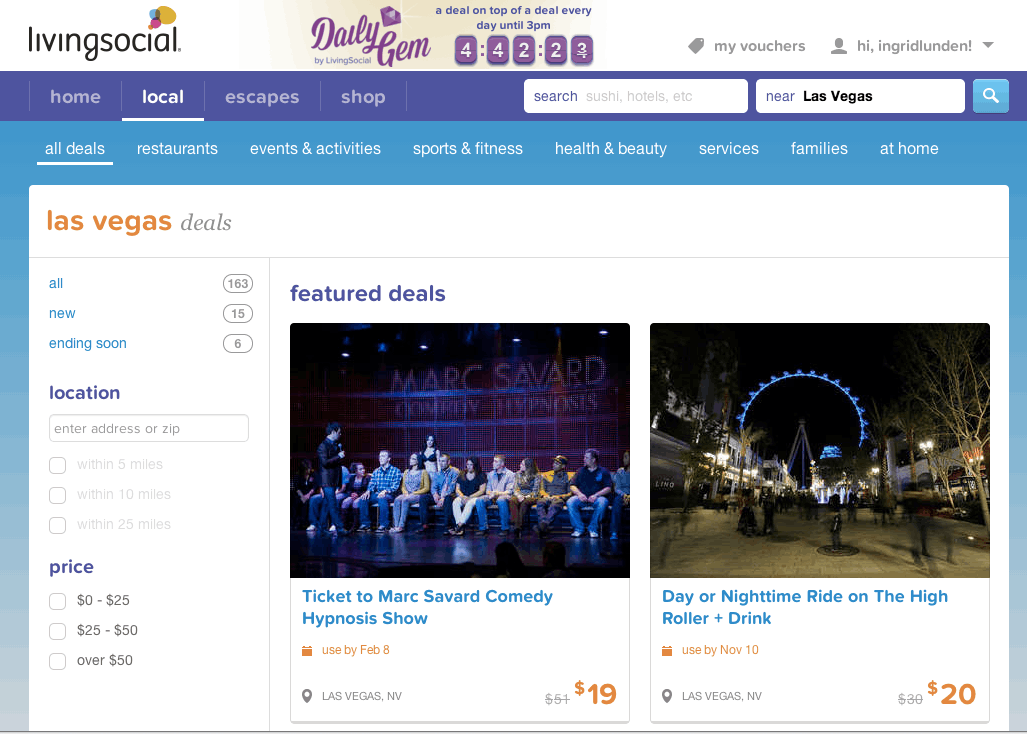Click the High Roller ferris wheel photo

[819, 450]
